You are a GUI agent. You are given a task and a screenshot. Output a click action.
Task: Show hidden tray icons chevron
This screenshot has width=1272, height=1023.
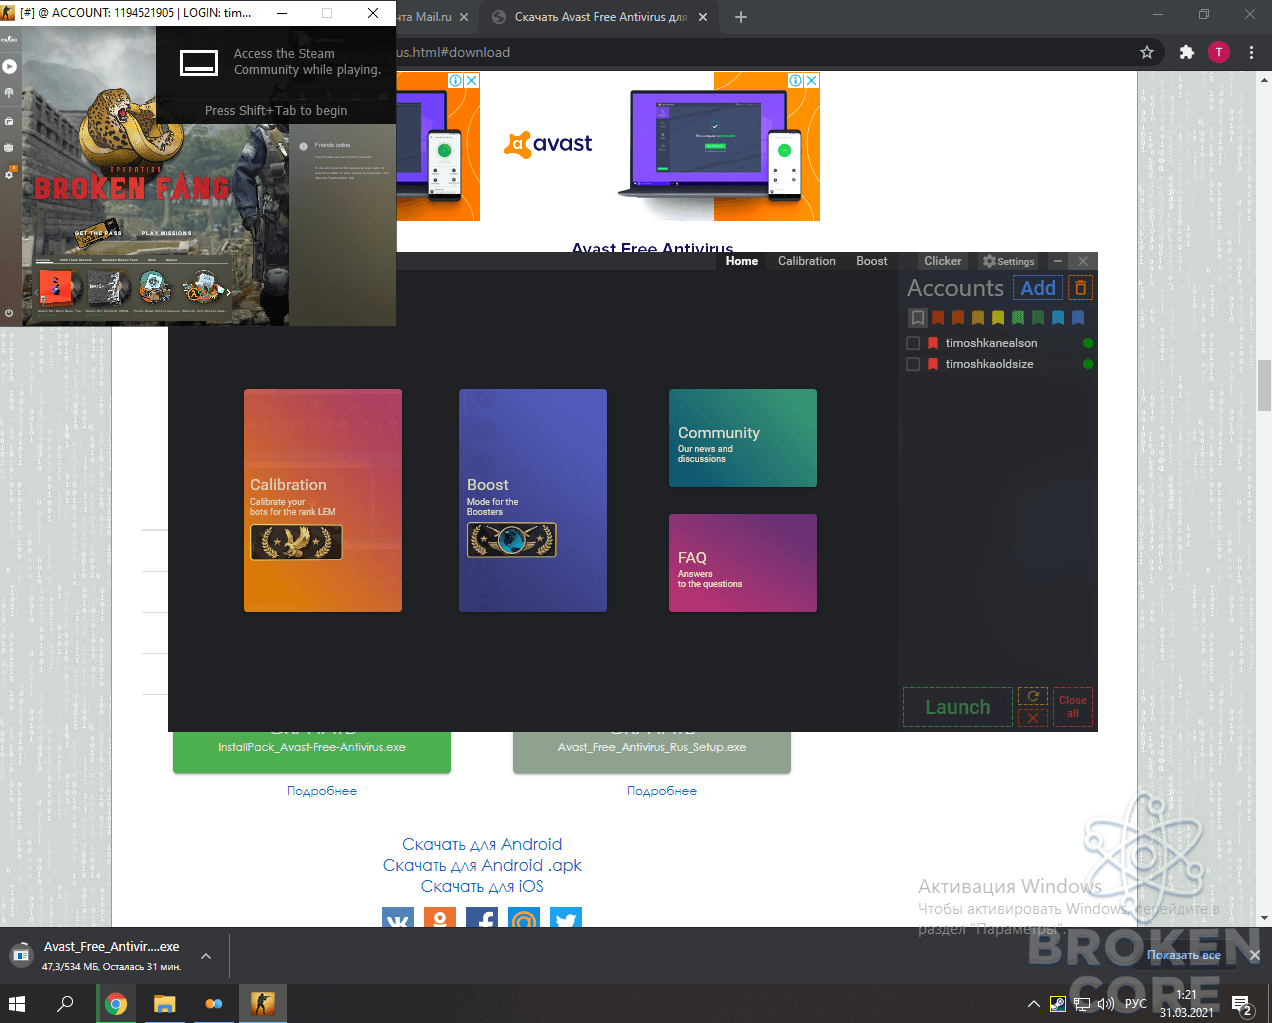coord(1033,1004)
